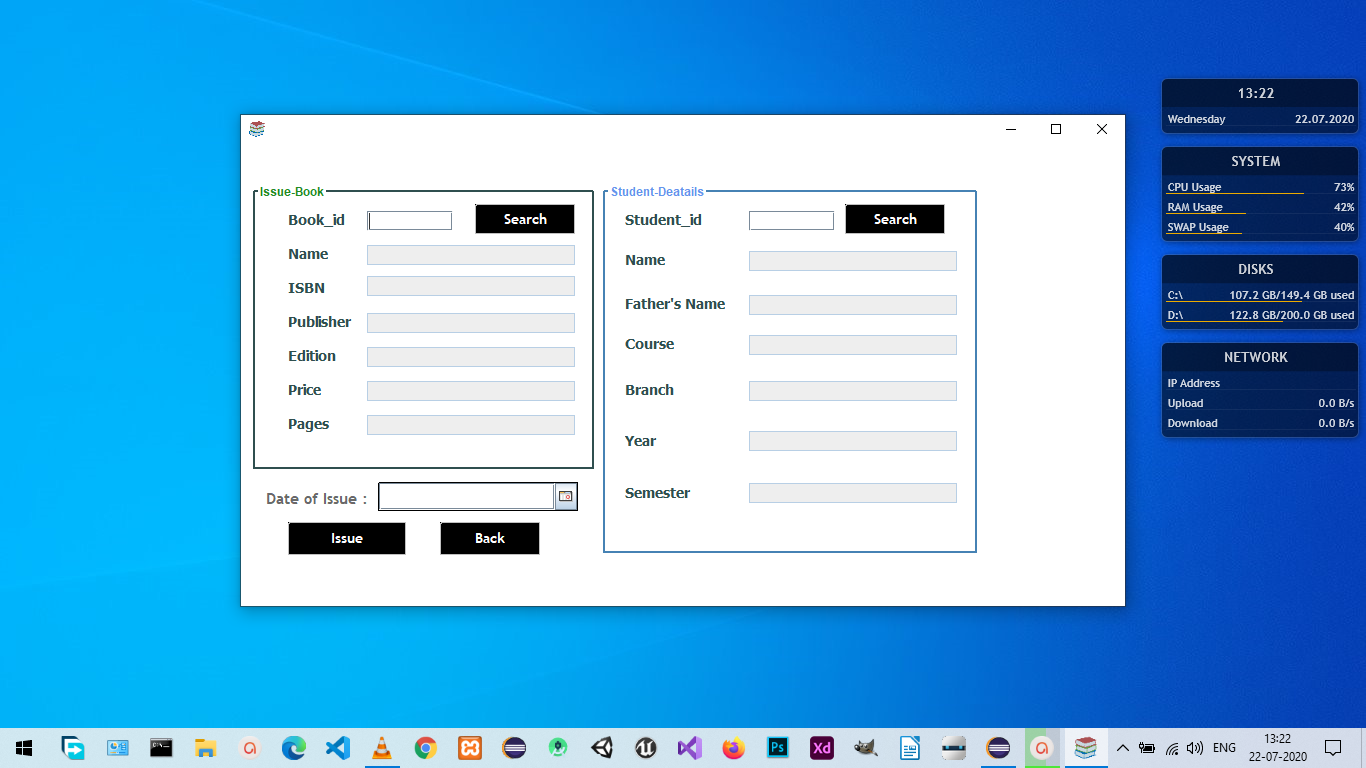Viewport: 1366px width, 768px height.
Task: Click the Student-Deatails group title
Action: (657, 192)
